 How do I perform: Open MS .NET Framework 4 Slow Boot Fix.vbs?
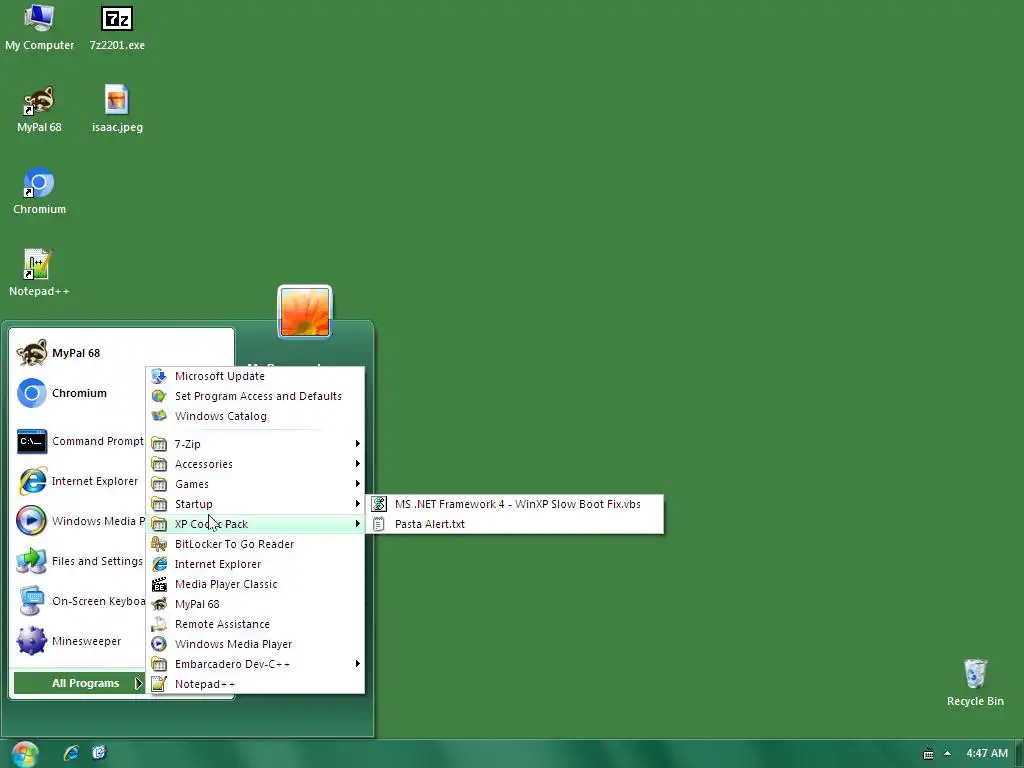click(515, 504)
